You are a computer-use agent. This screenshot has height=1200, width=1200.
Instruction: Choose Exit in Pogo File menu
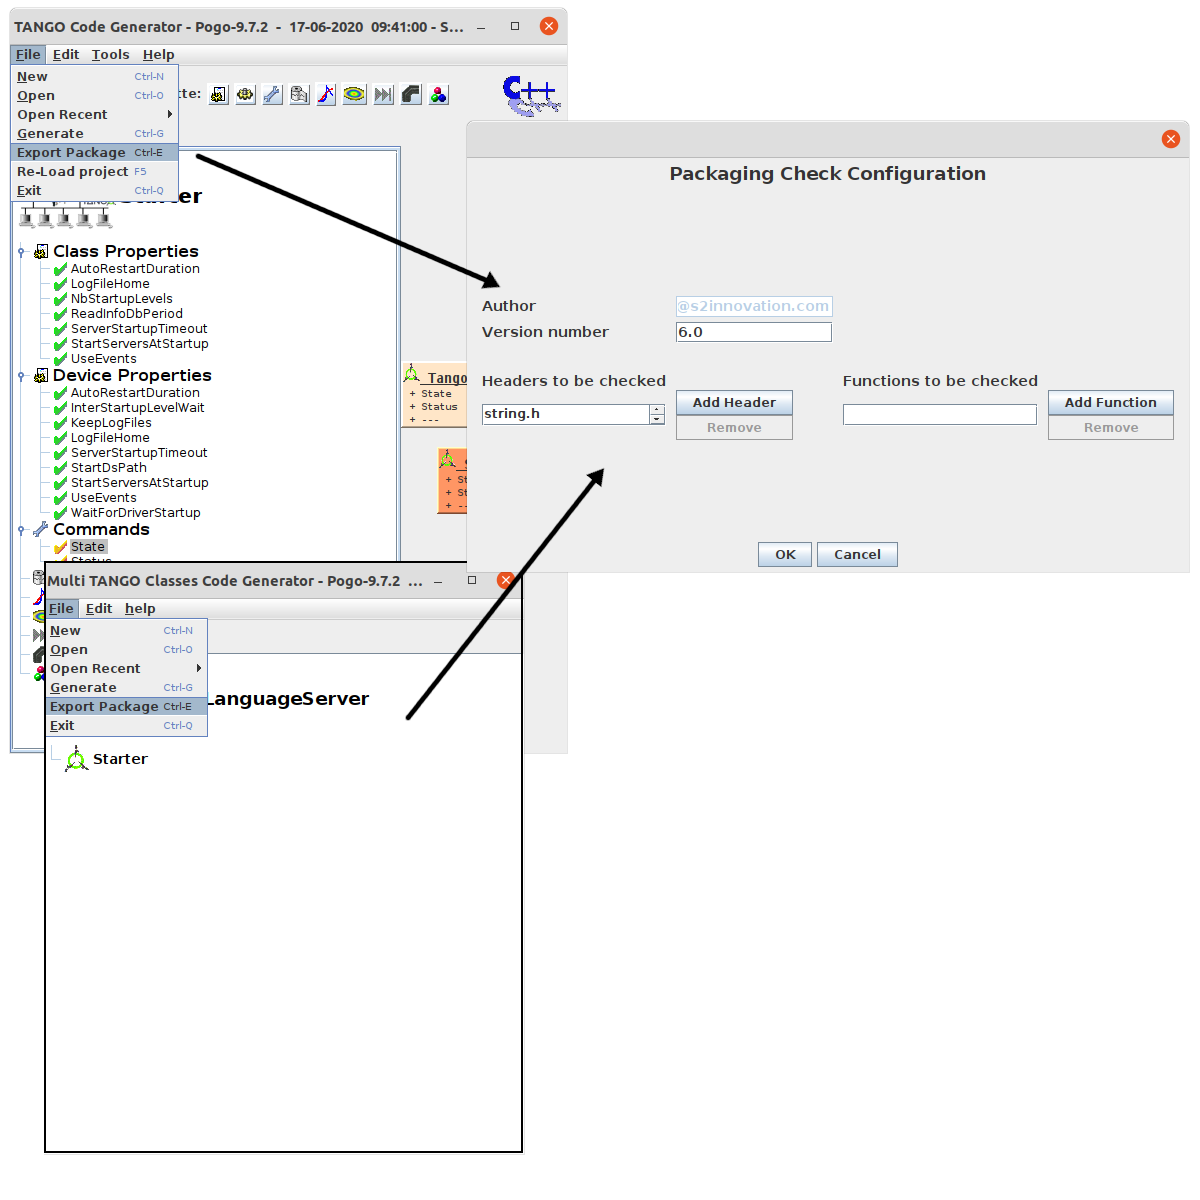95,190
